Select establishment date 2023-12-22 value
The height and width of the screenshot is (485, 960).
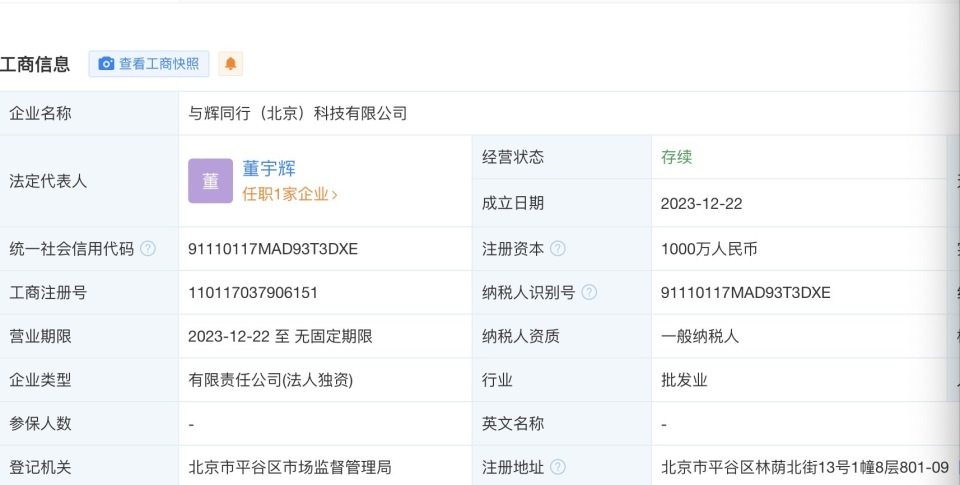(702, 203)
